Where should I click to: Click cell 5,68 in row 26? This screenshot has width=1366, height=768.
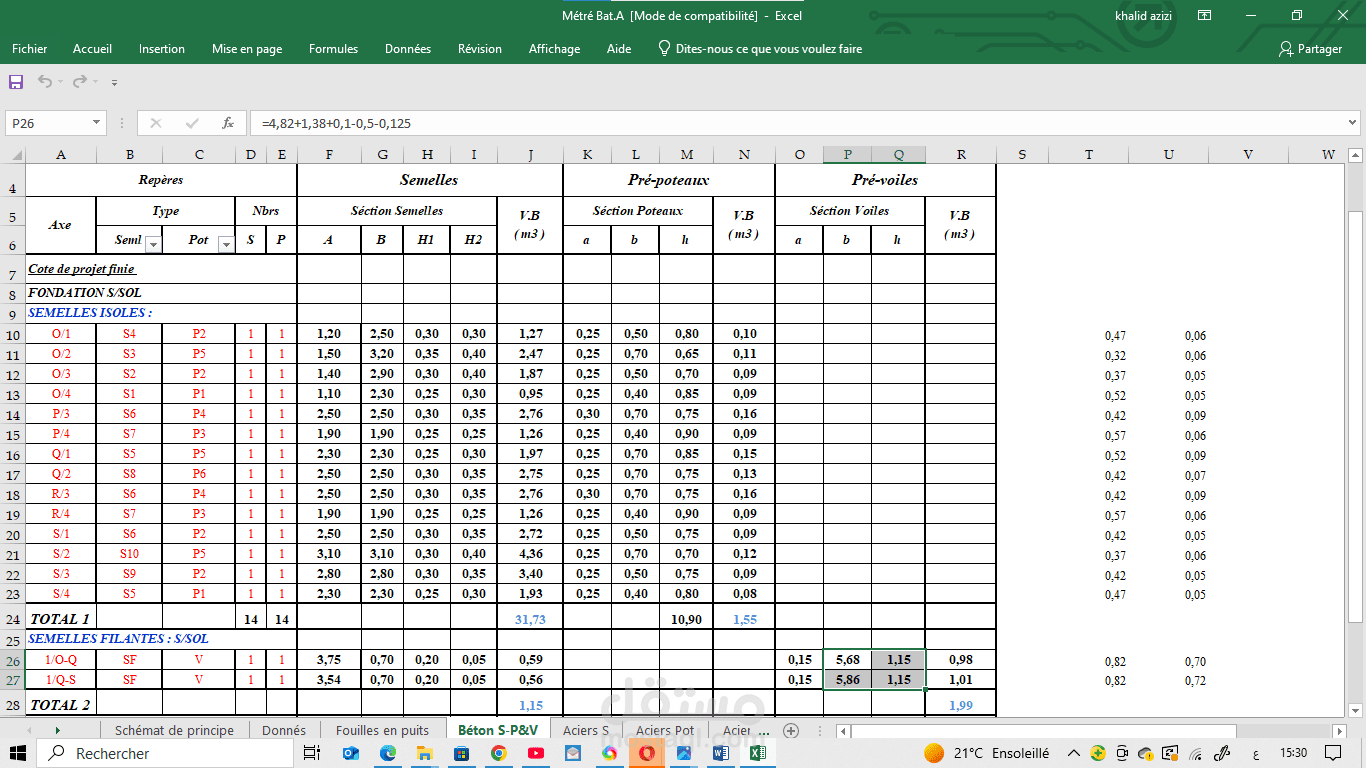(x=847, y=660)
